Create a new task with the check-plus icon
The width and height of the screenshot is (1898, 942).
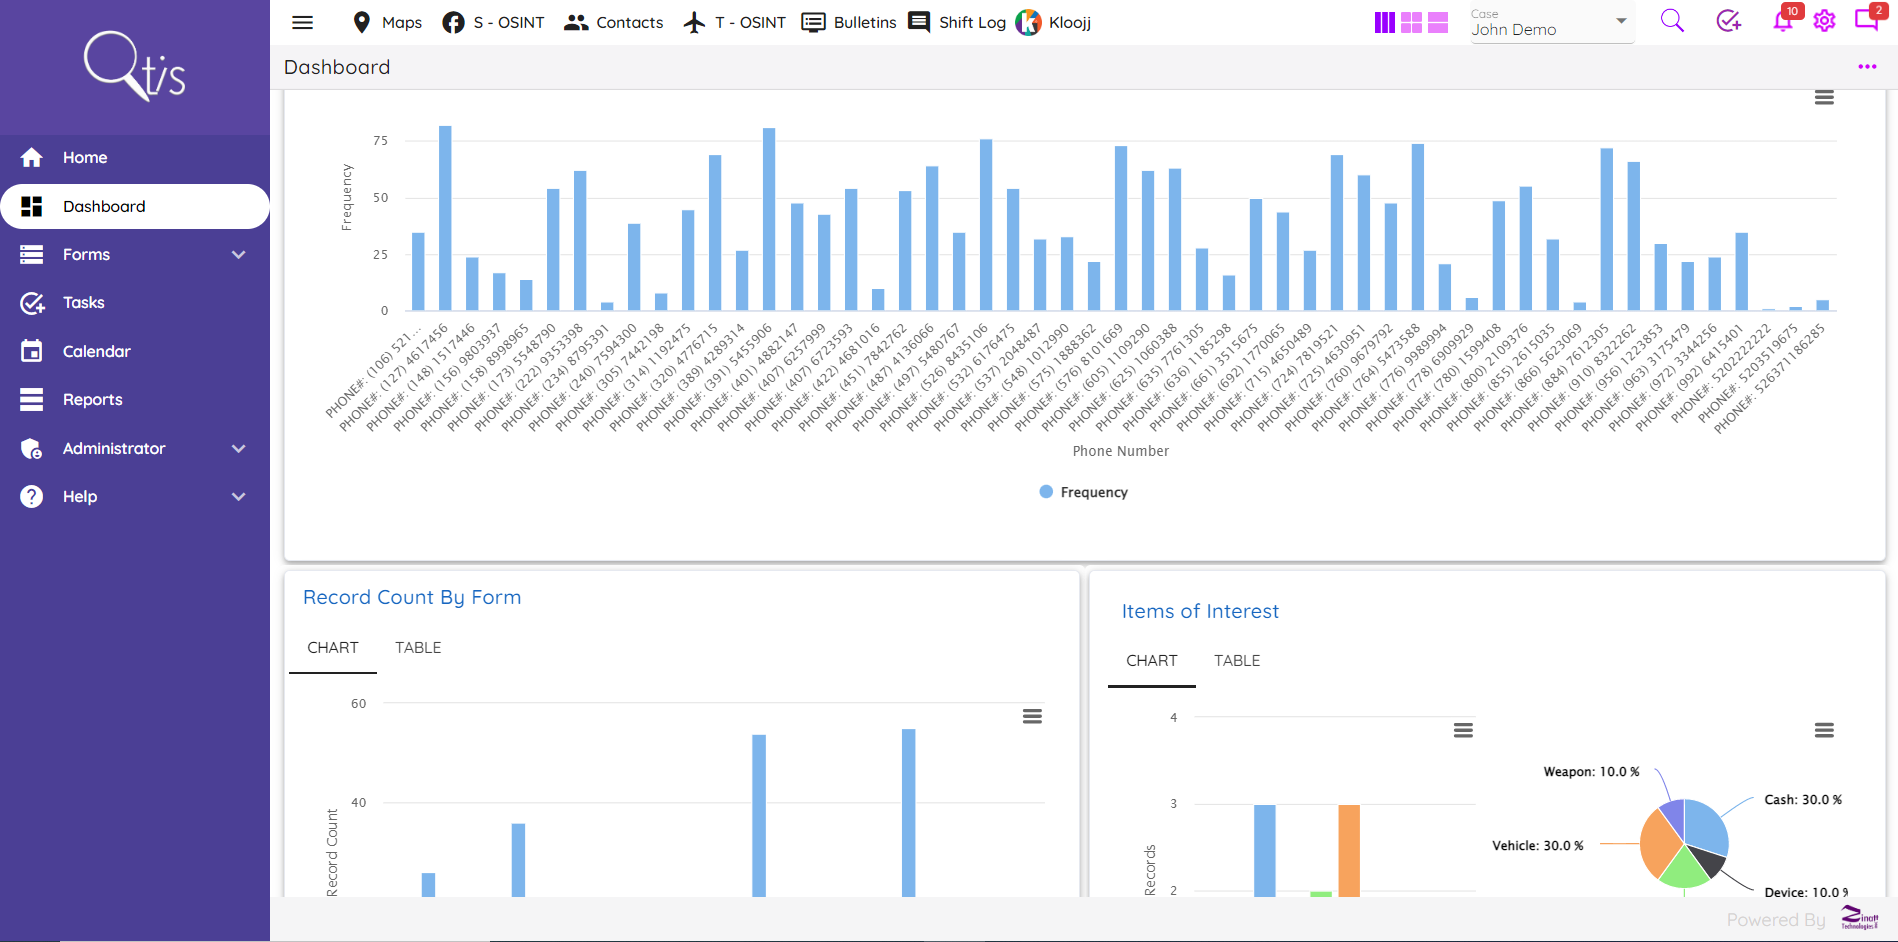1727,20
